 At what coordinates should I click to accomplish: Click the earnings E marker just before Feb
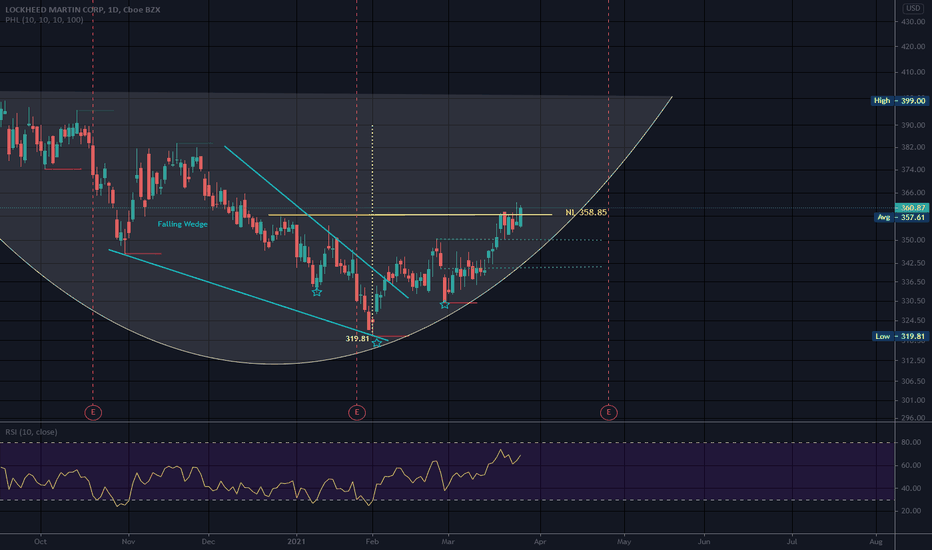tap(357, 412)
